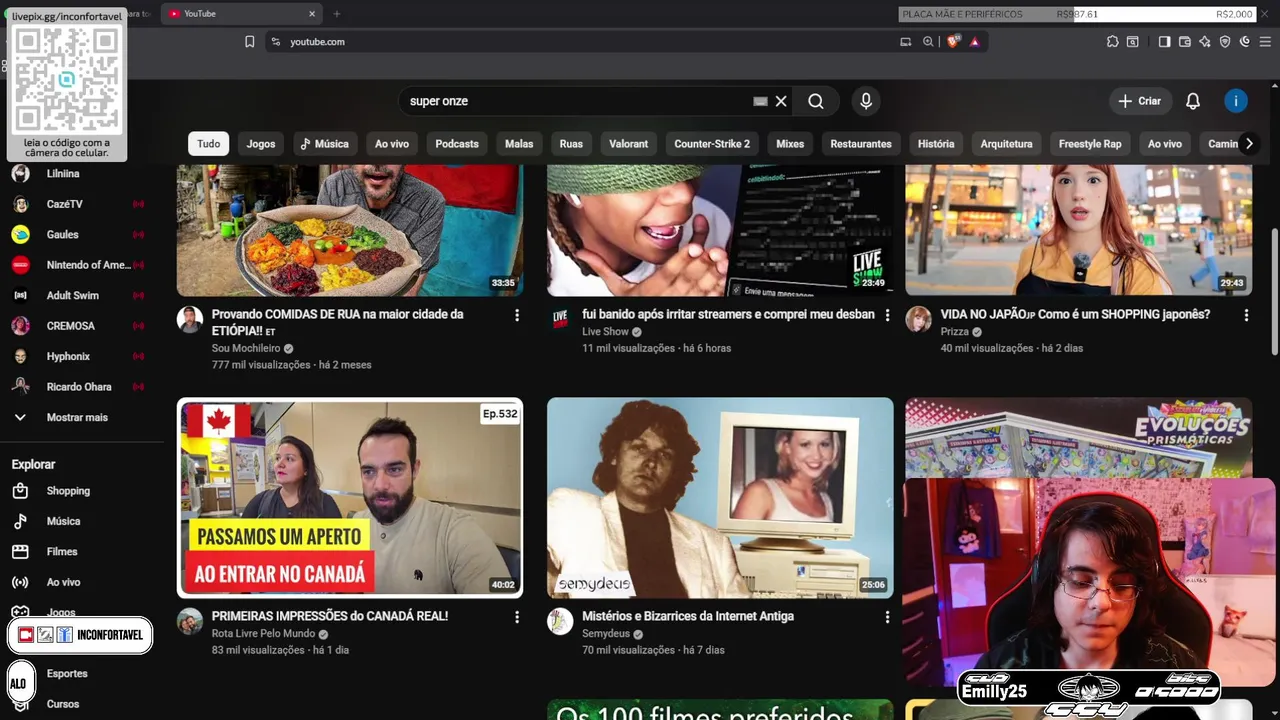Select the Tudo filter chip
The image size is (1280, 720).
click(x=208, y=144)
